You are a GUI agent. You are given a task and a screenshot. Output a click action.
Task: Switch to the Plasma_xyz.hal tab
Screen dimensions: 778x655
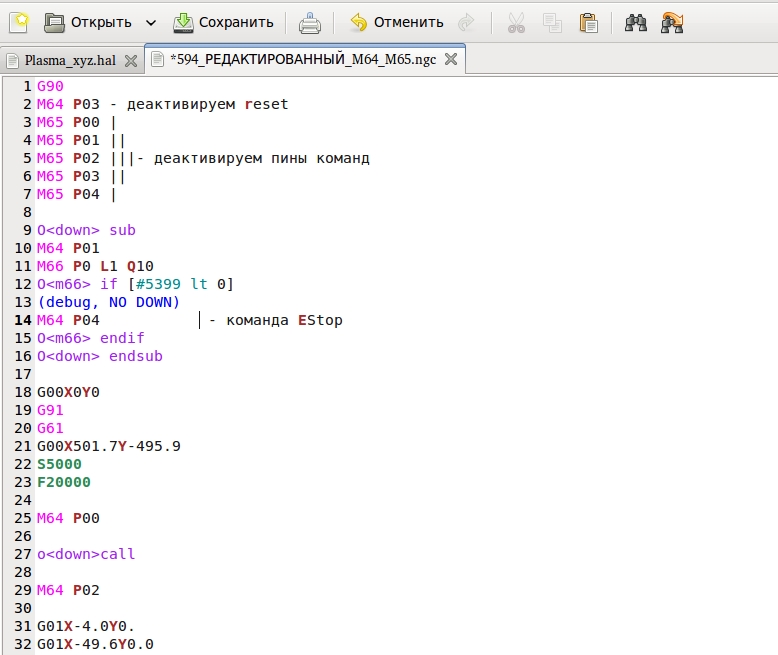(x=70, y=61)
